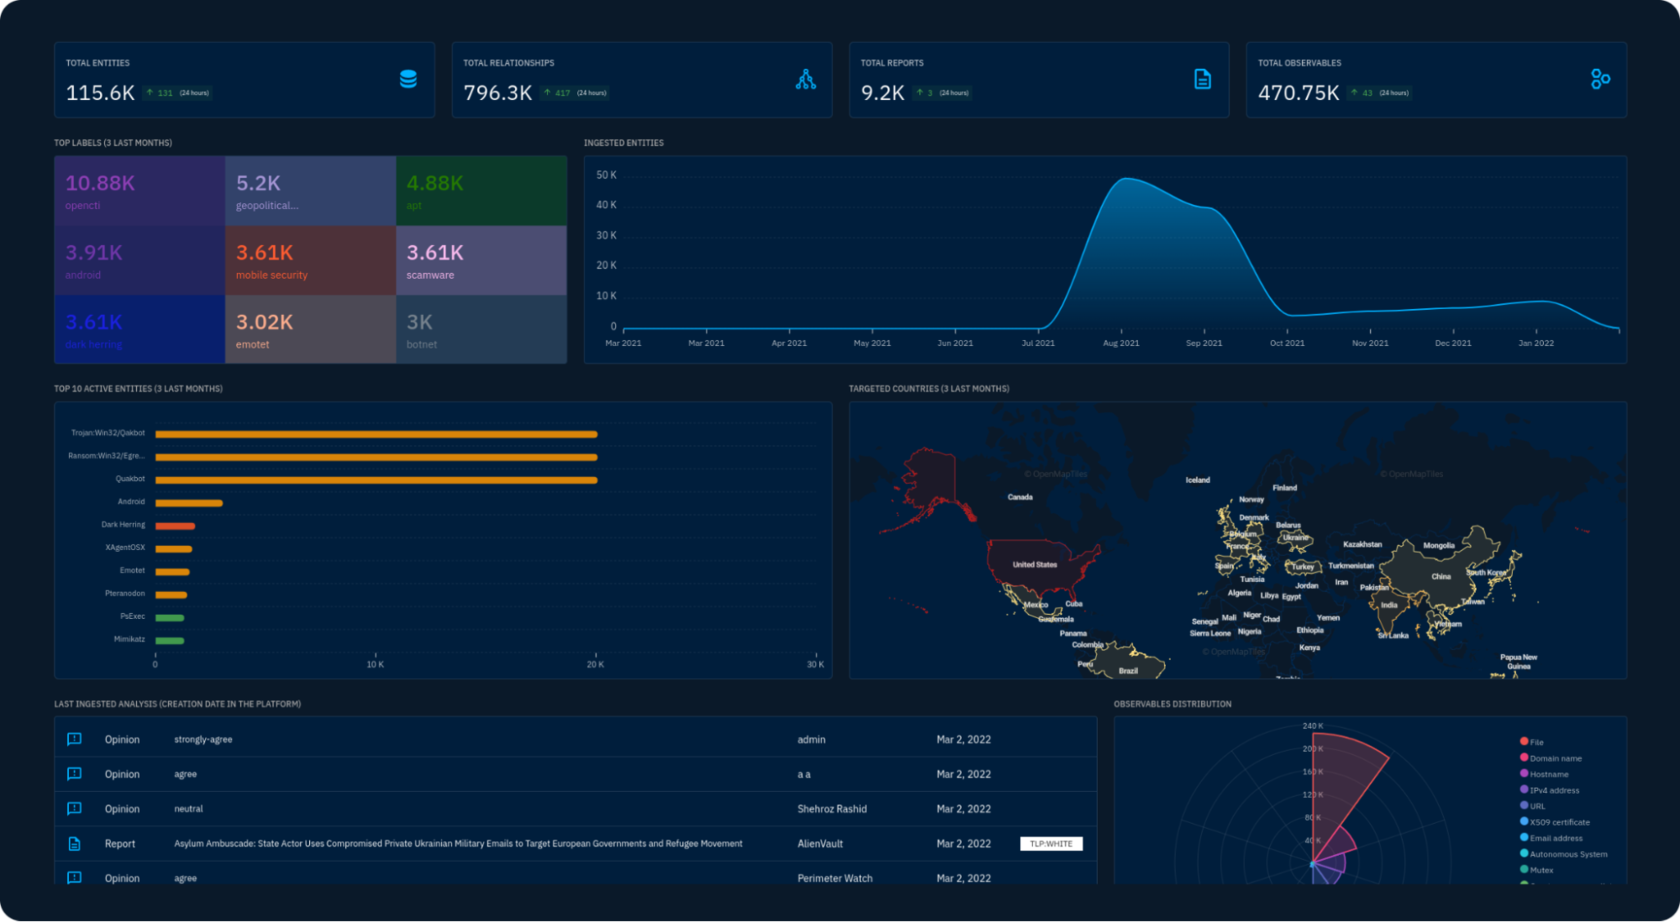Click the opencti 10.88K treemap cell

139,190
